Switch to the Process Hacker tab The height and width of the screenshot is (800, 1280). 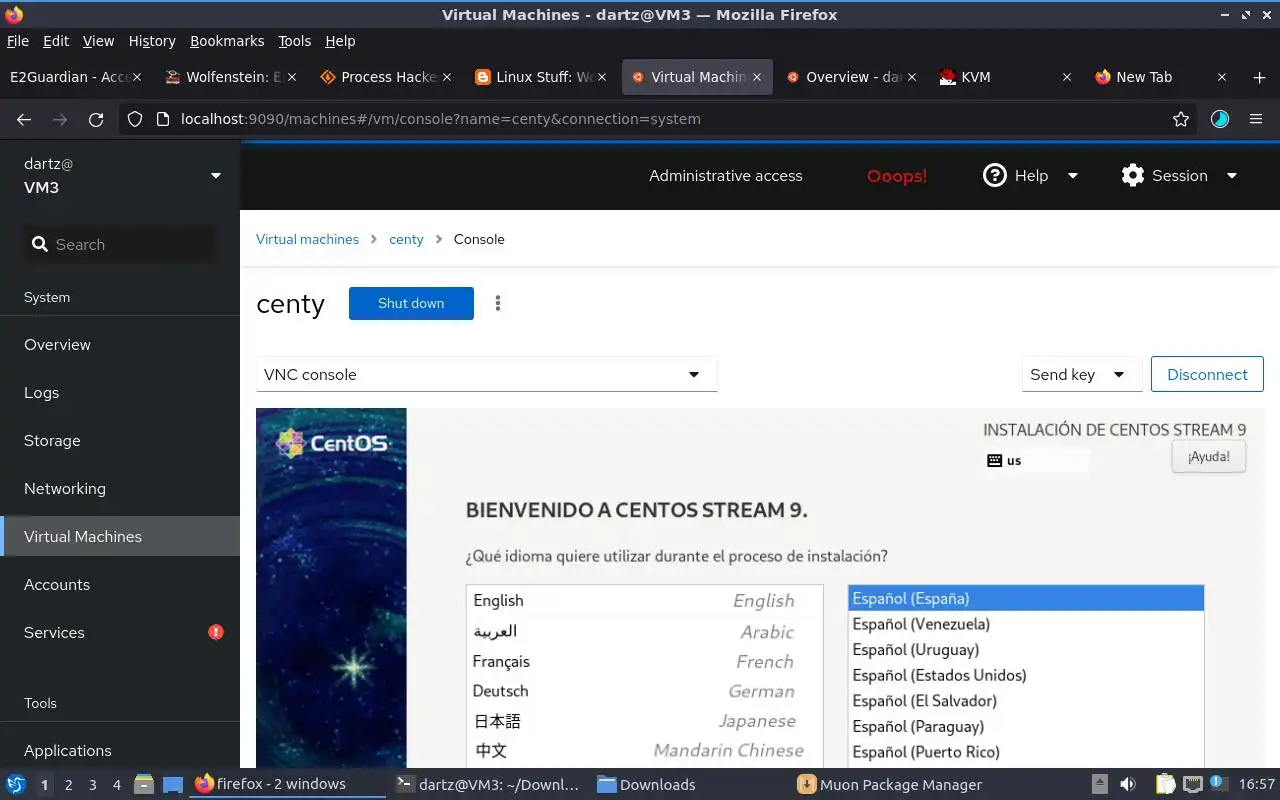[x=385, y=77]
